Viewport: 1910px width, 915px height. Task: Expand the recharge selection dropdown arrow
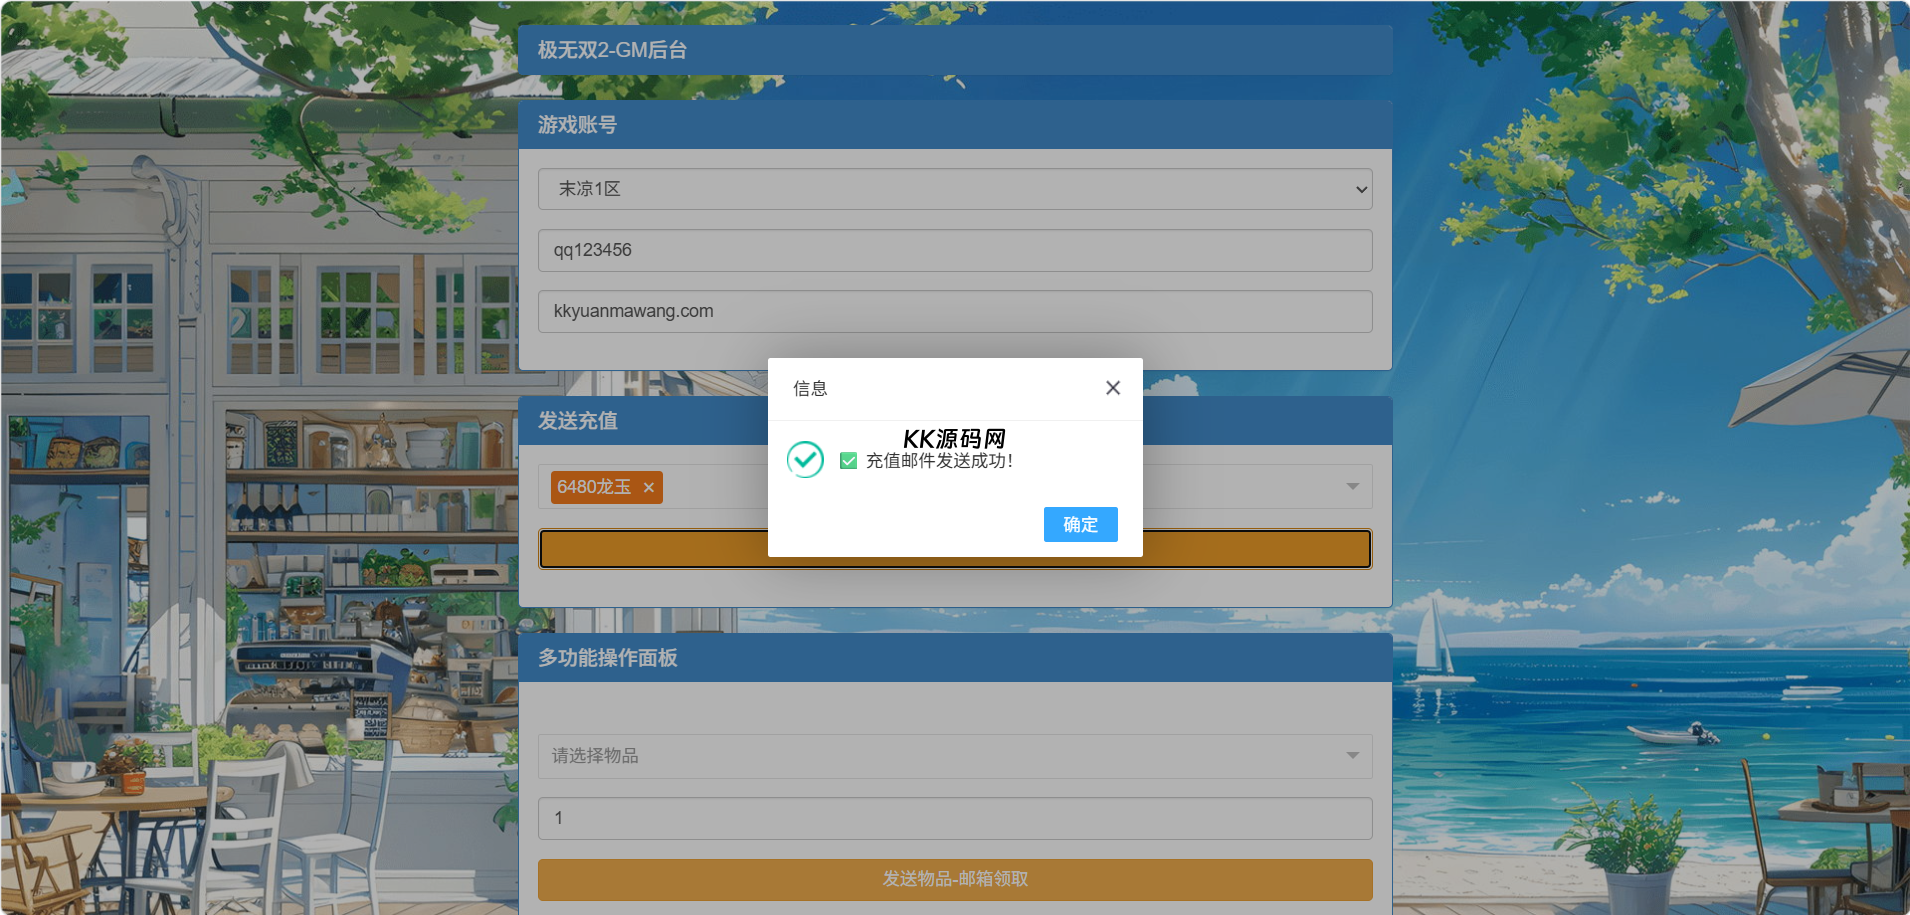[x=1352, y=487]
